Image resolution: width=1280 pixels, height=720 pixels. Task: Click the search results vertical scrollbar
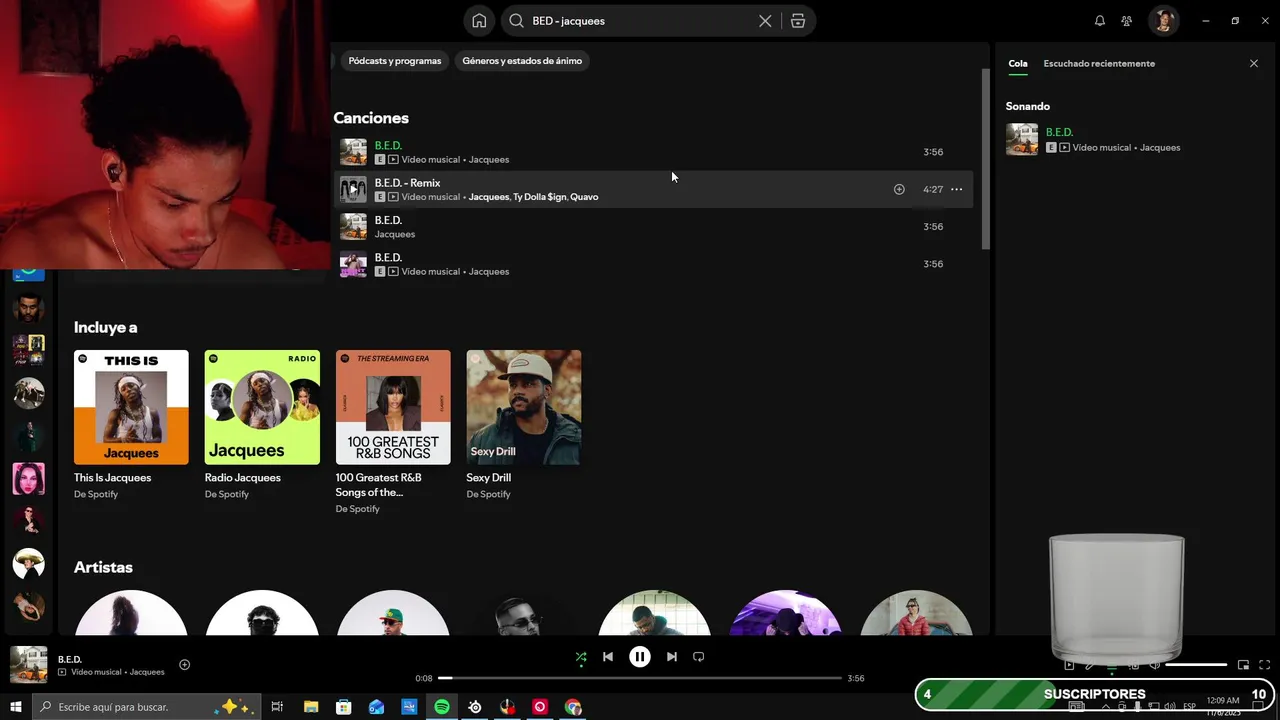[986, 160]
